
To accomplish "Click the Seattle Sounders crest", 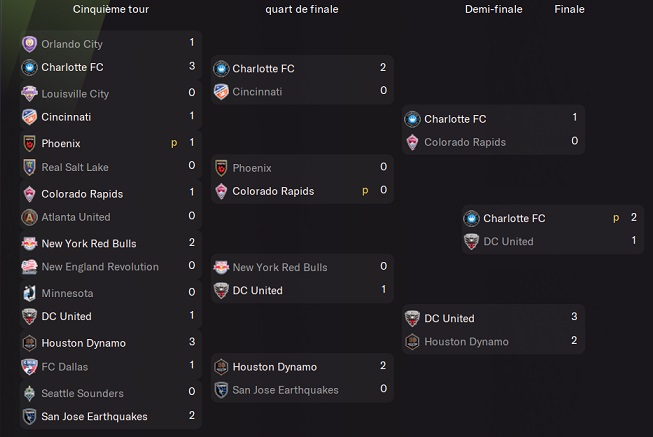I will click(29, 393).
